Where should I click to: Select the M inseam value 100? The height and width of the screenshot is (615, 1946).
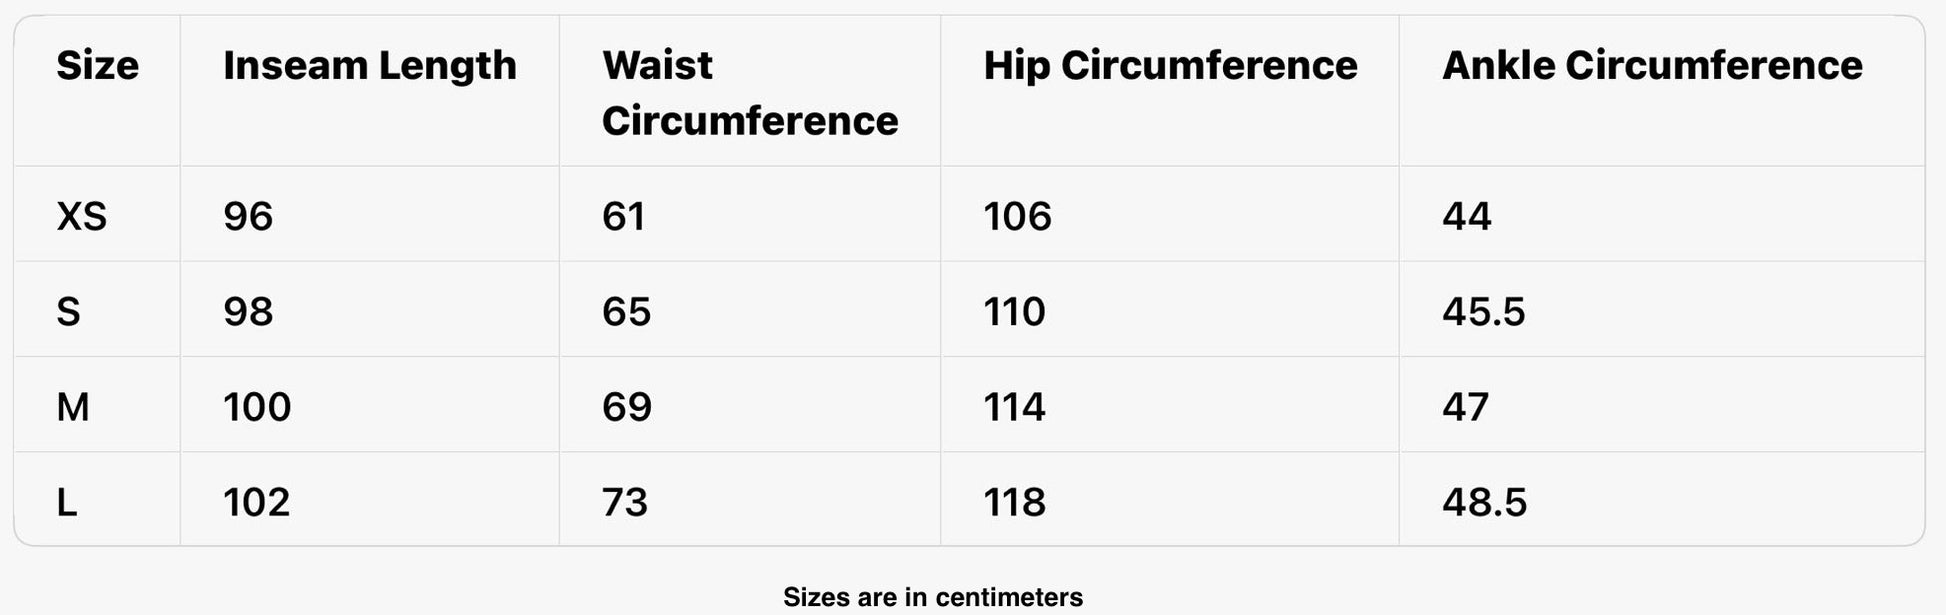coord(257,407)
